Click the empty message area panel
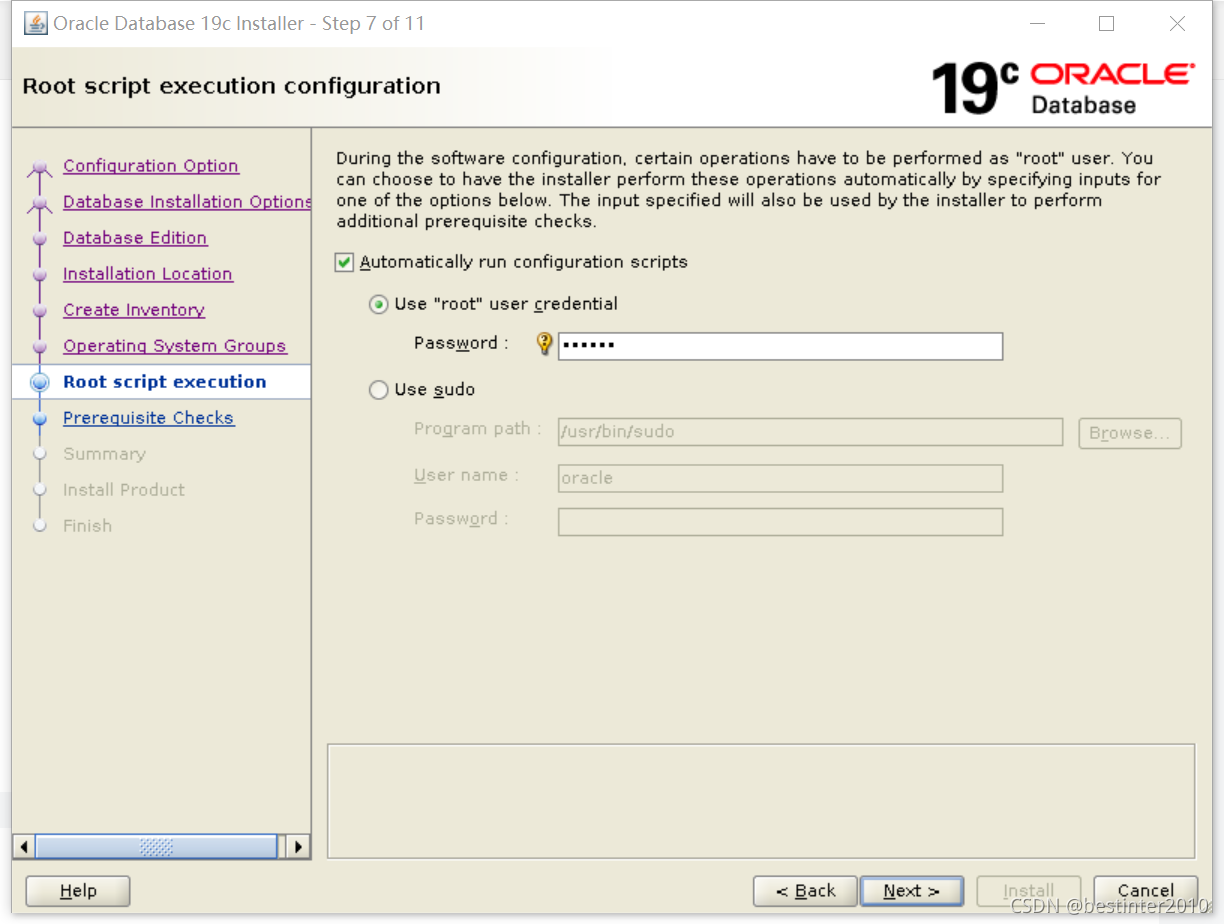The width and height of the screenshot is (1224, 924). [x=761, y=801]
